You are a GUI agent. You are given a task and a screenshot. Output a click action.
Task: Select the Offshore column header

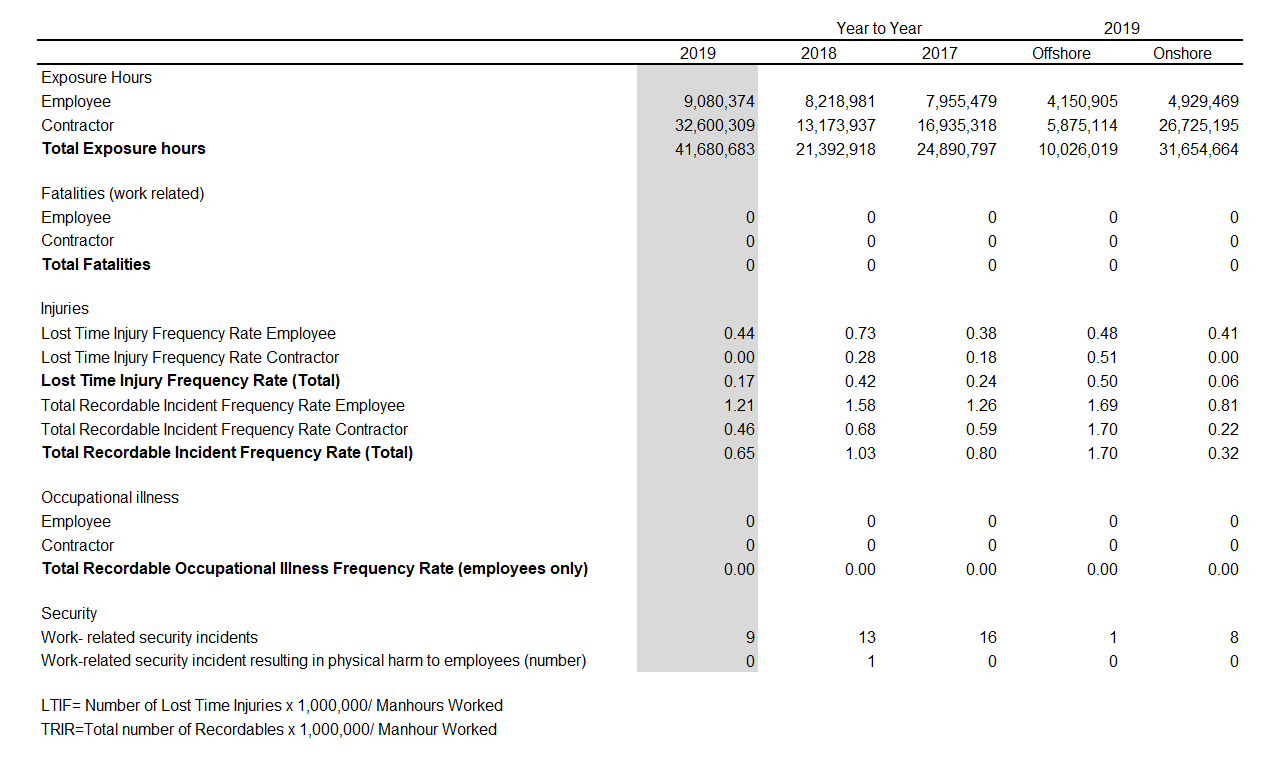click(x=1061, y=54)
